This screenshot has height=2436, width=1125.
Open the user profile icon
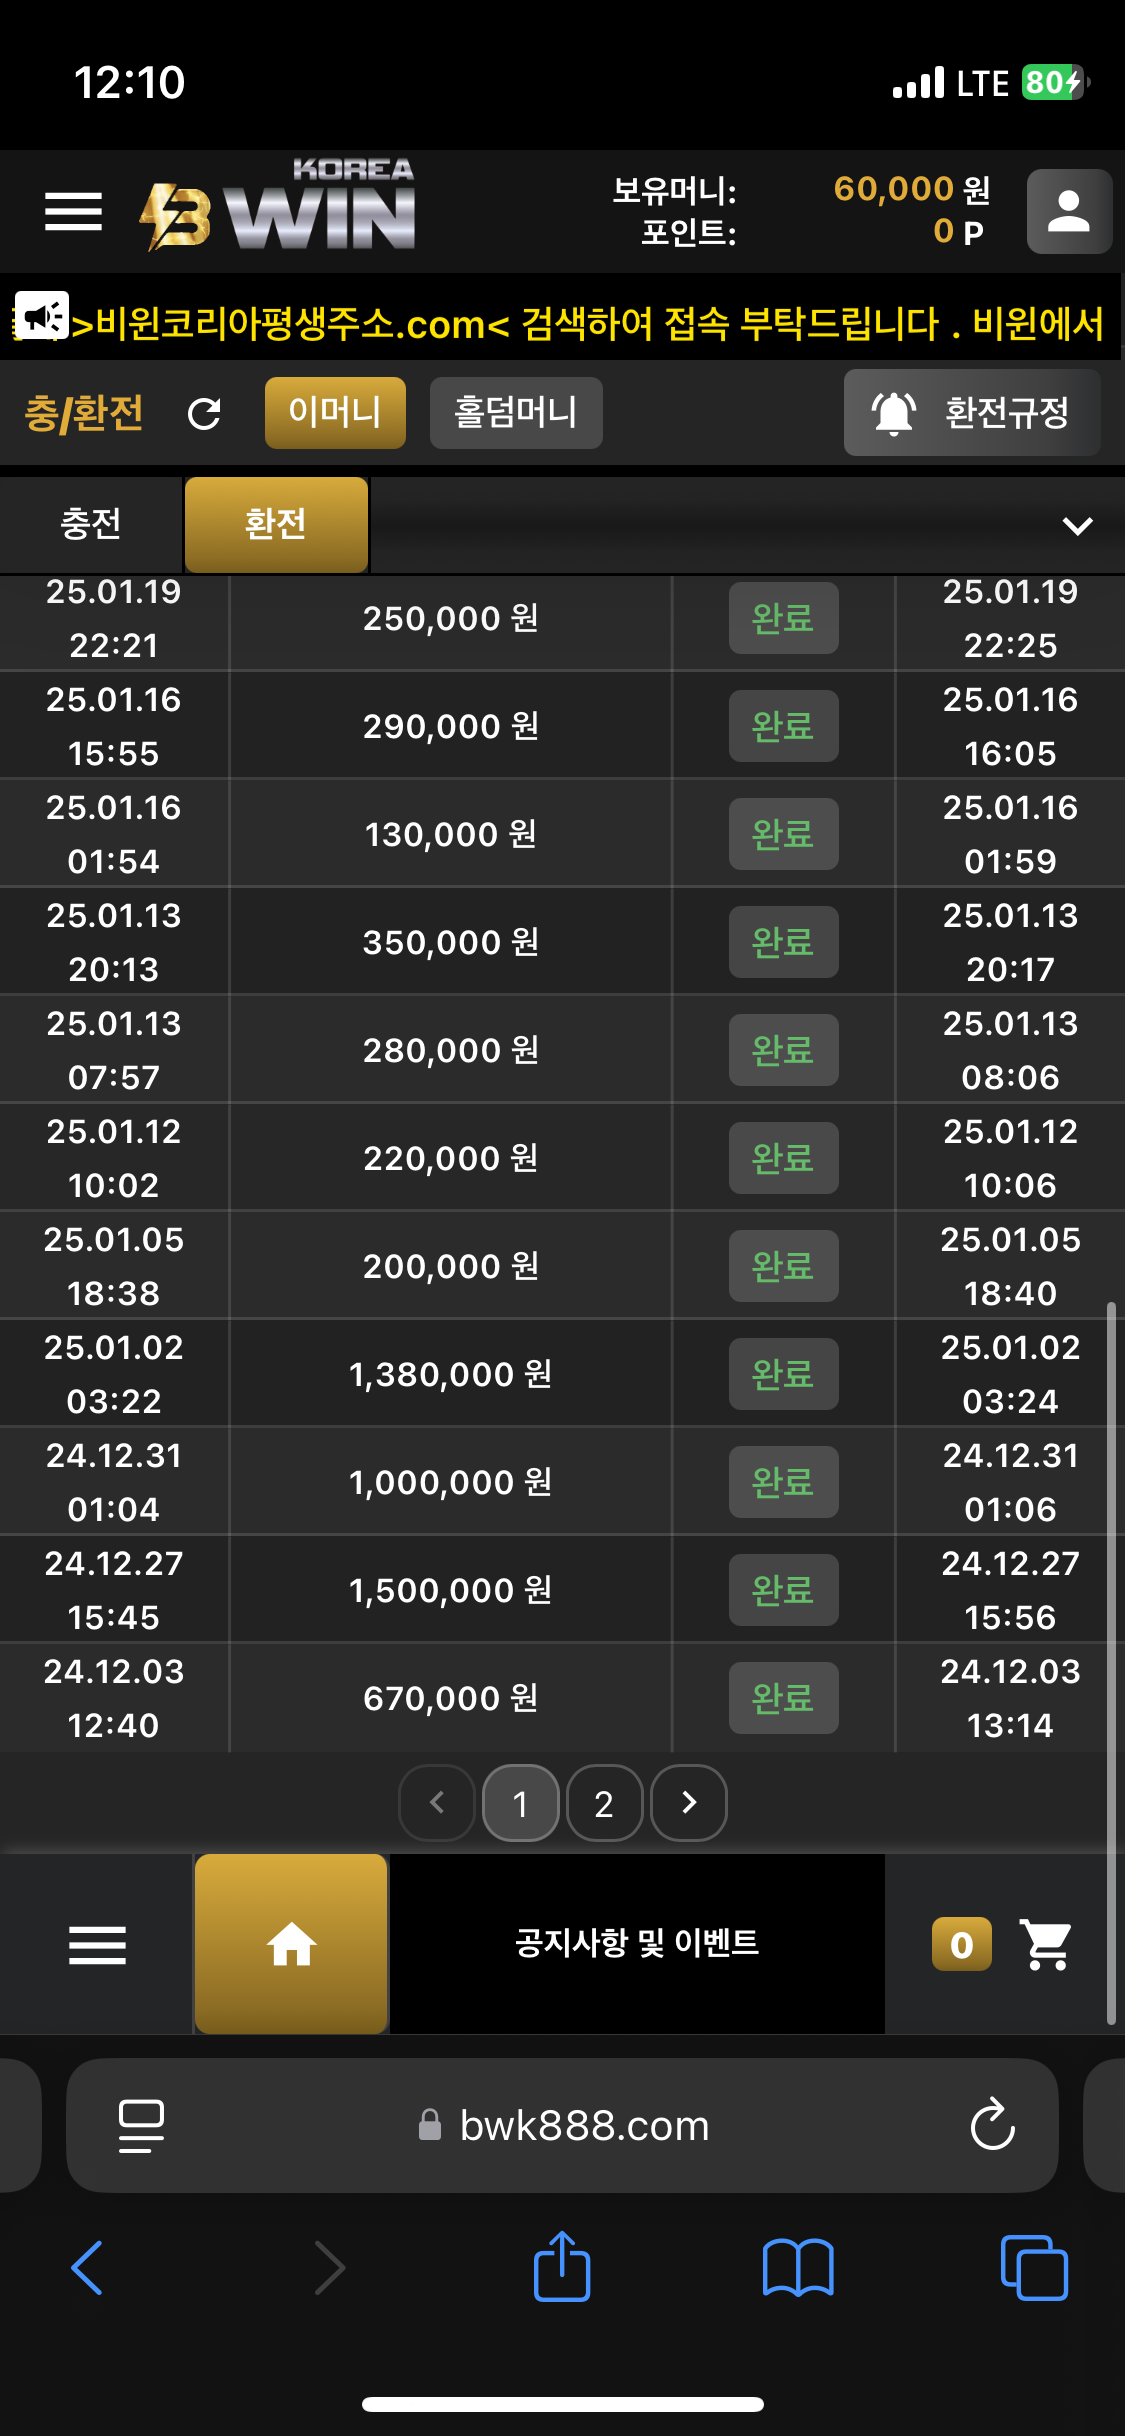1069,211
